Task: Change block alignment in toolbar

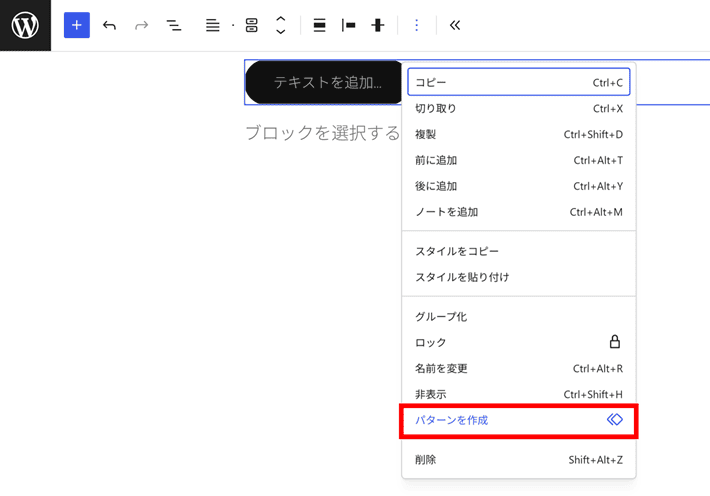Action: click(320, 25)
